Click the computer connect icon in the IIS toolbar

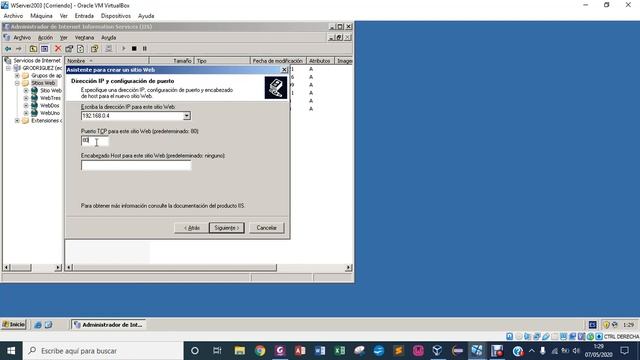click(108, 49)
